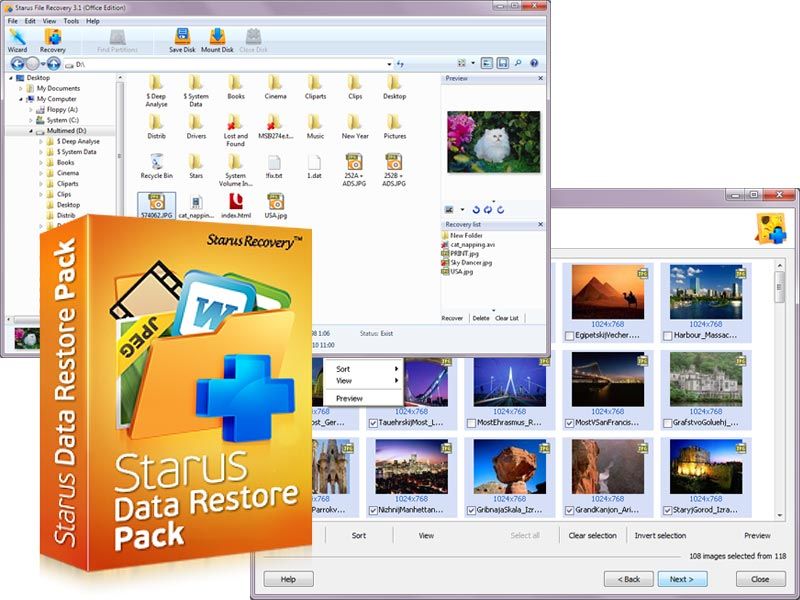Open the view mode dropdown arrow
This screenshot has height=600, width=800.
[x=473, y=63]
